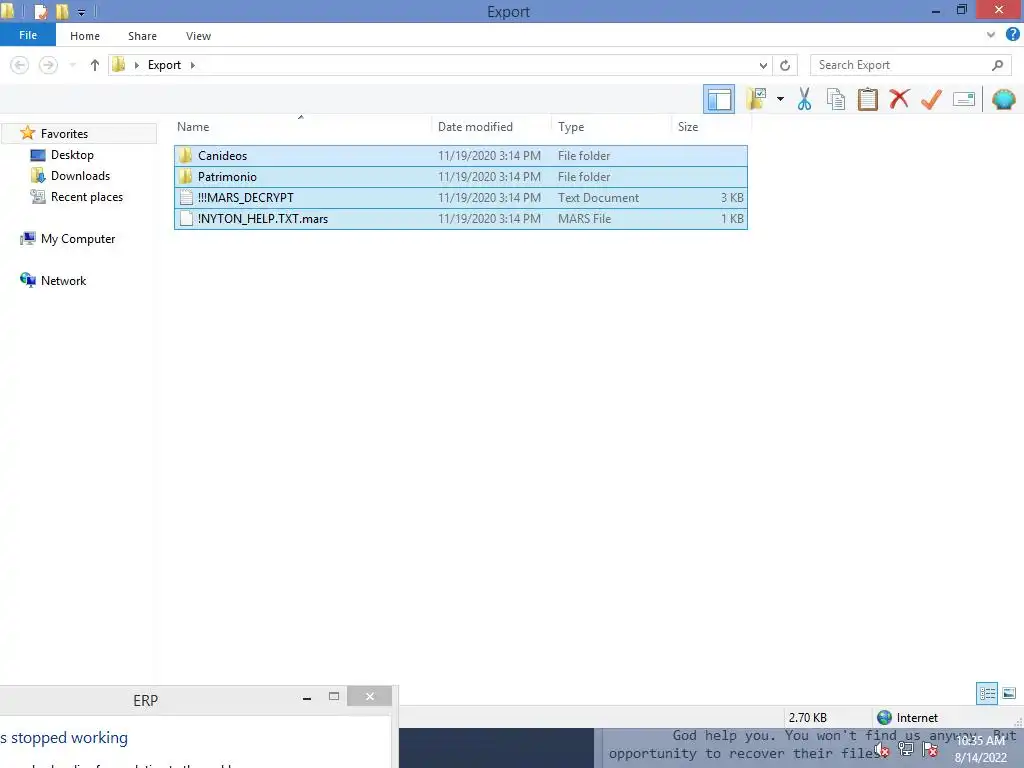The height and width of the screenshot is (768, 1024).
Task: Click the orange checkmark icon
Action: coord(931,99)
